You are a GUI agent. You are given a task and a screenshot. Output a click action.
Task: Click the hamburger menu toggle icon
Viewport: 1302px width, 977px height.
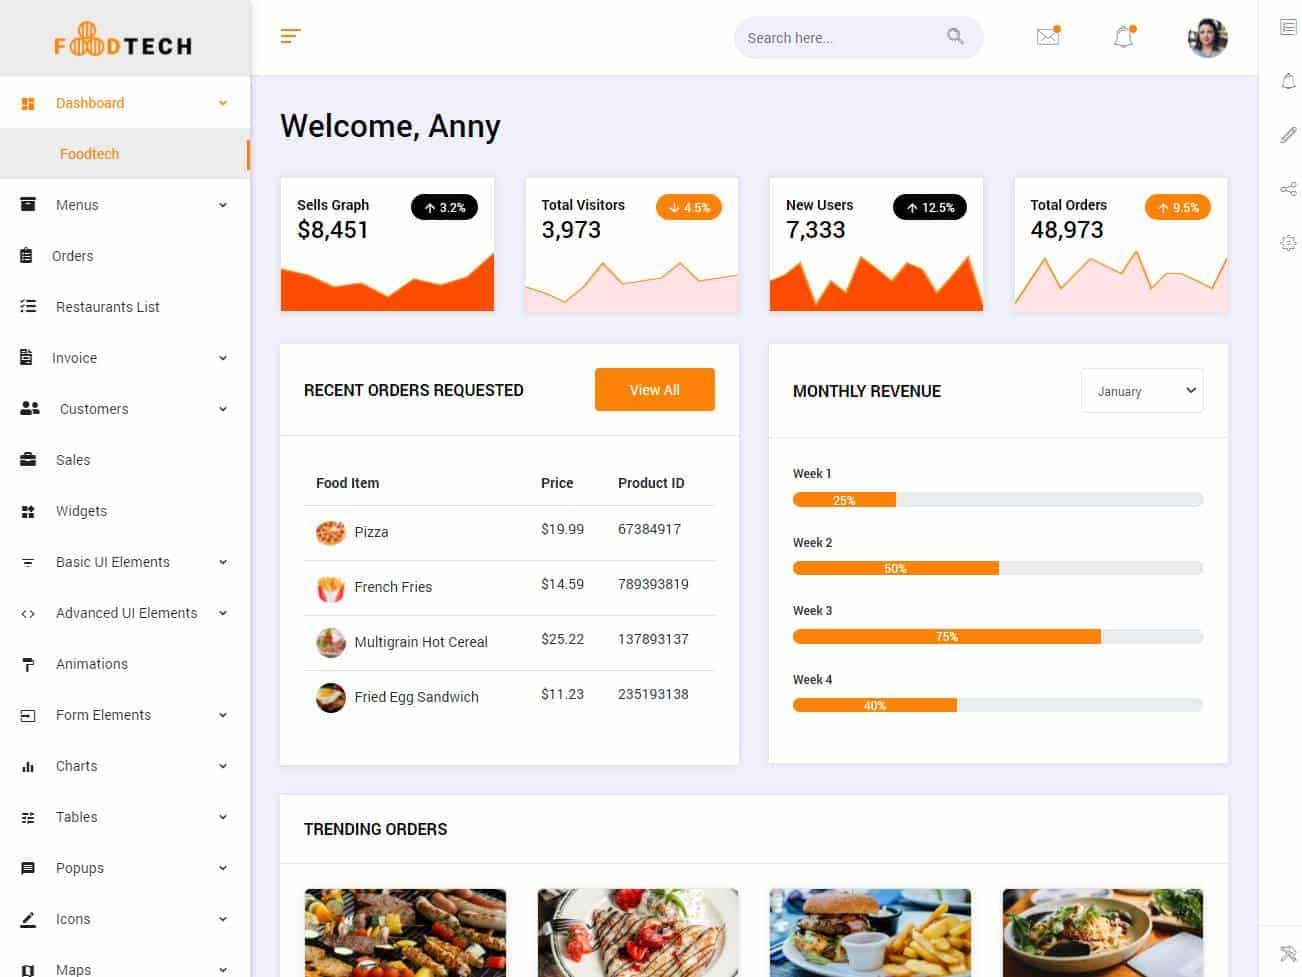pos(290,37)
